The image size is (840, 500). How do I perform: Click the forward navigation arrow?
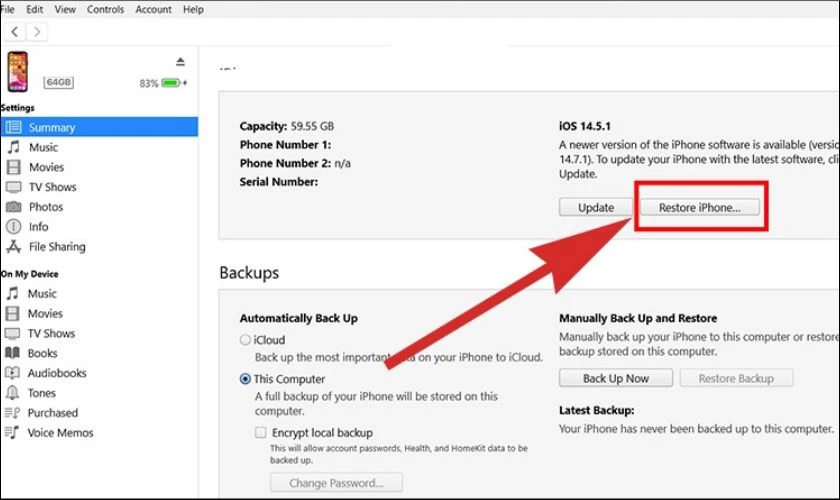(36, 32)
